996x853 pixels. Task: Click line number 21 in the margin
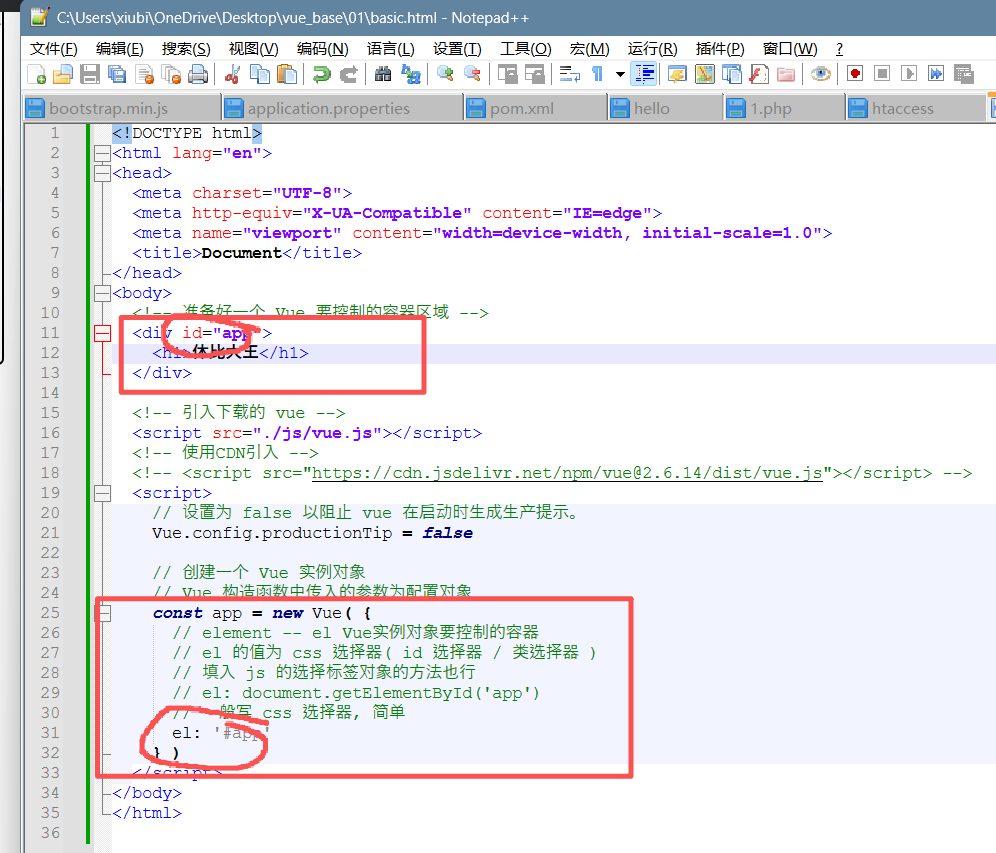[49, 533]
